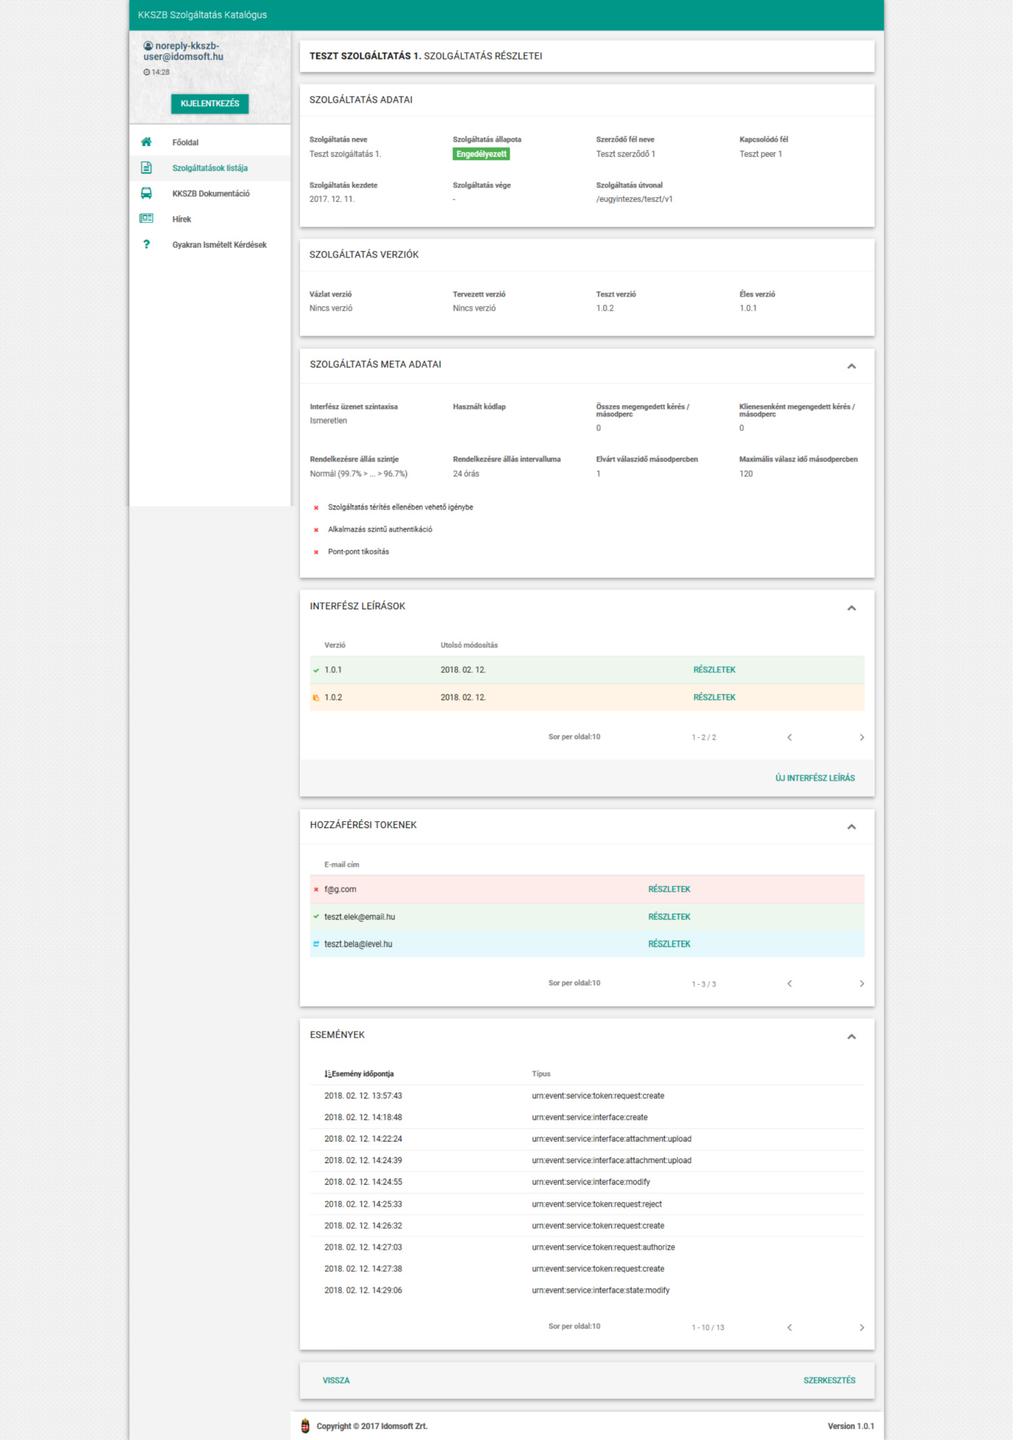Go to previous page of Hozzáférési tokenek
The height and width of the screenshot is (1440, 1024).
click(790, 984)
